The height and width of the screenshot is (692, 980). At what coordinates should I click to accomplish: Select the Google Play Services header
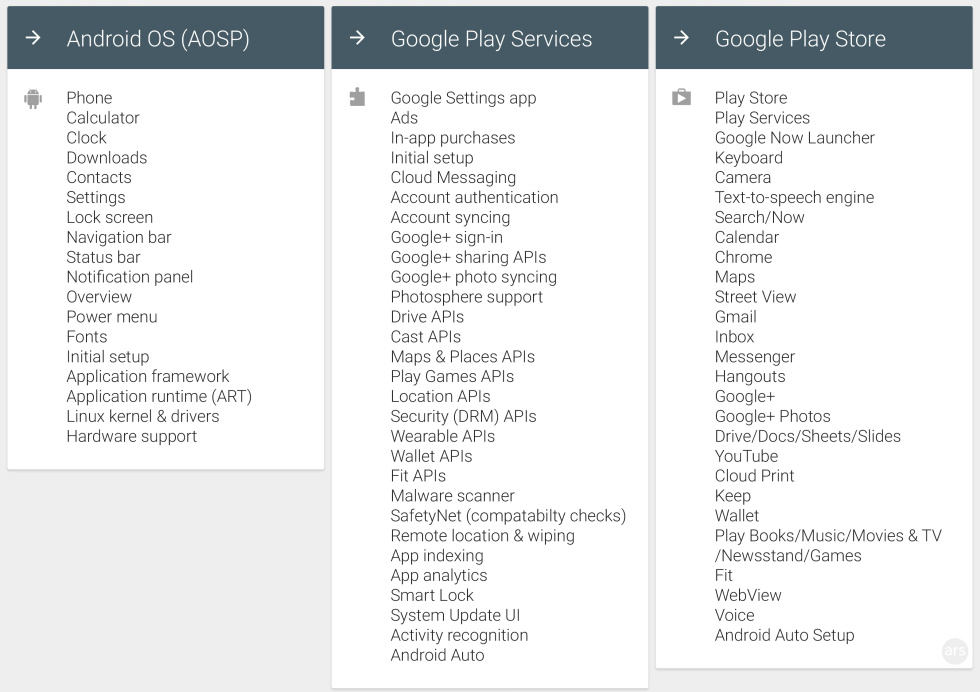pos(491,39)
